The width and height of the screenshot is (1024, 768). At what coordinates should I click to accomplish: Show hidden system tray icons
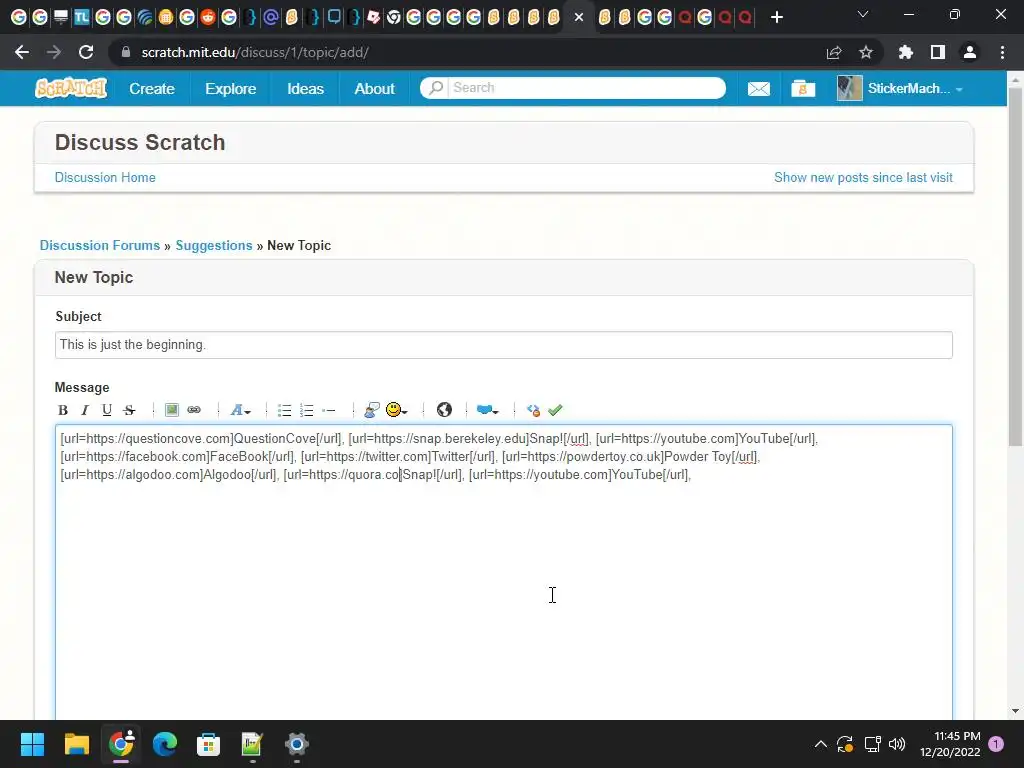coord(821,744)
